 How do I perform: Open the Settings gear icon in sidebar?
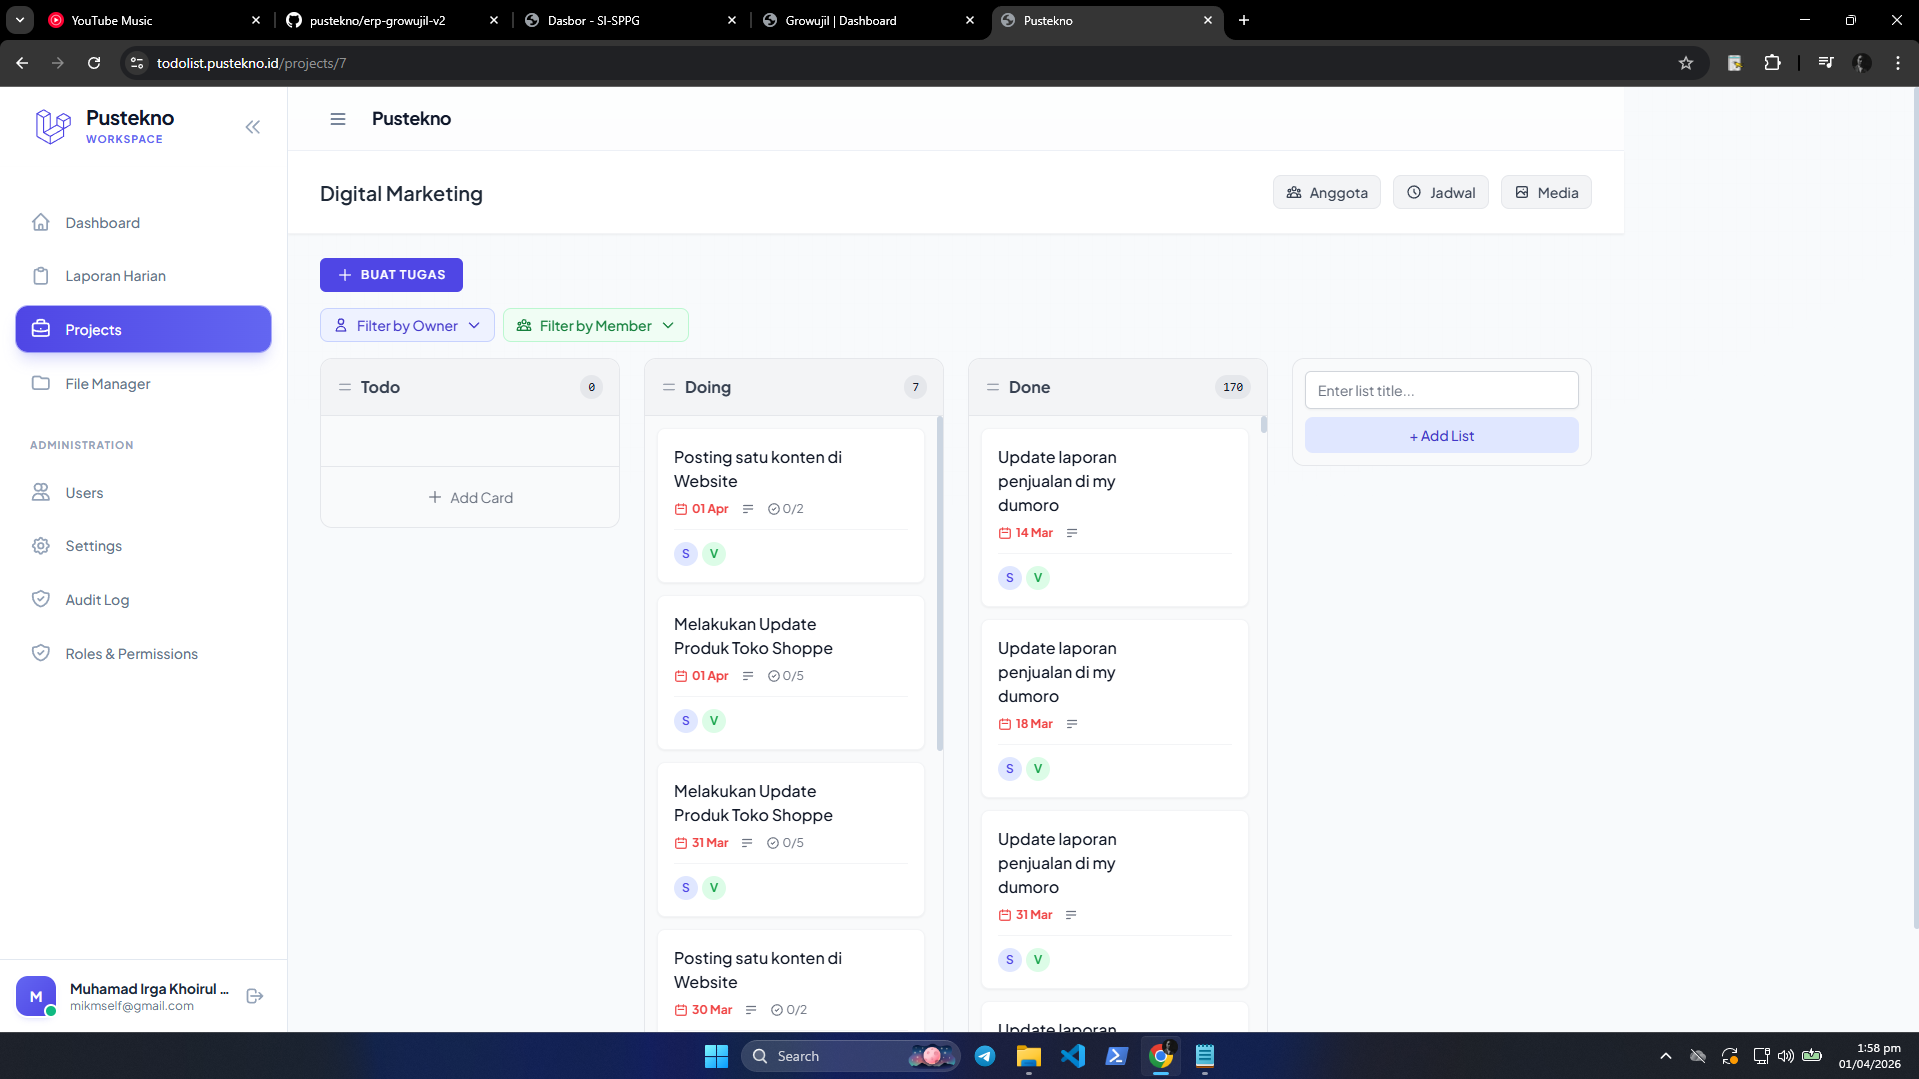[x=41, y=546]
